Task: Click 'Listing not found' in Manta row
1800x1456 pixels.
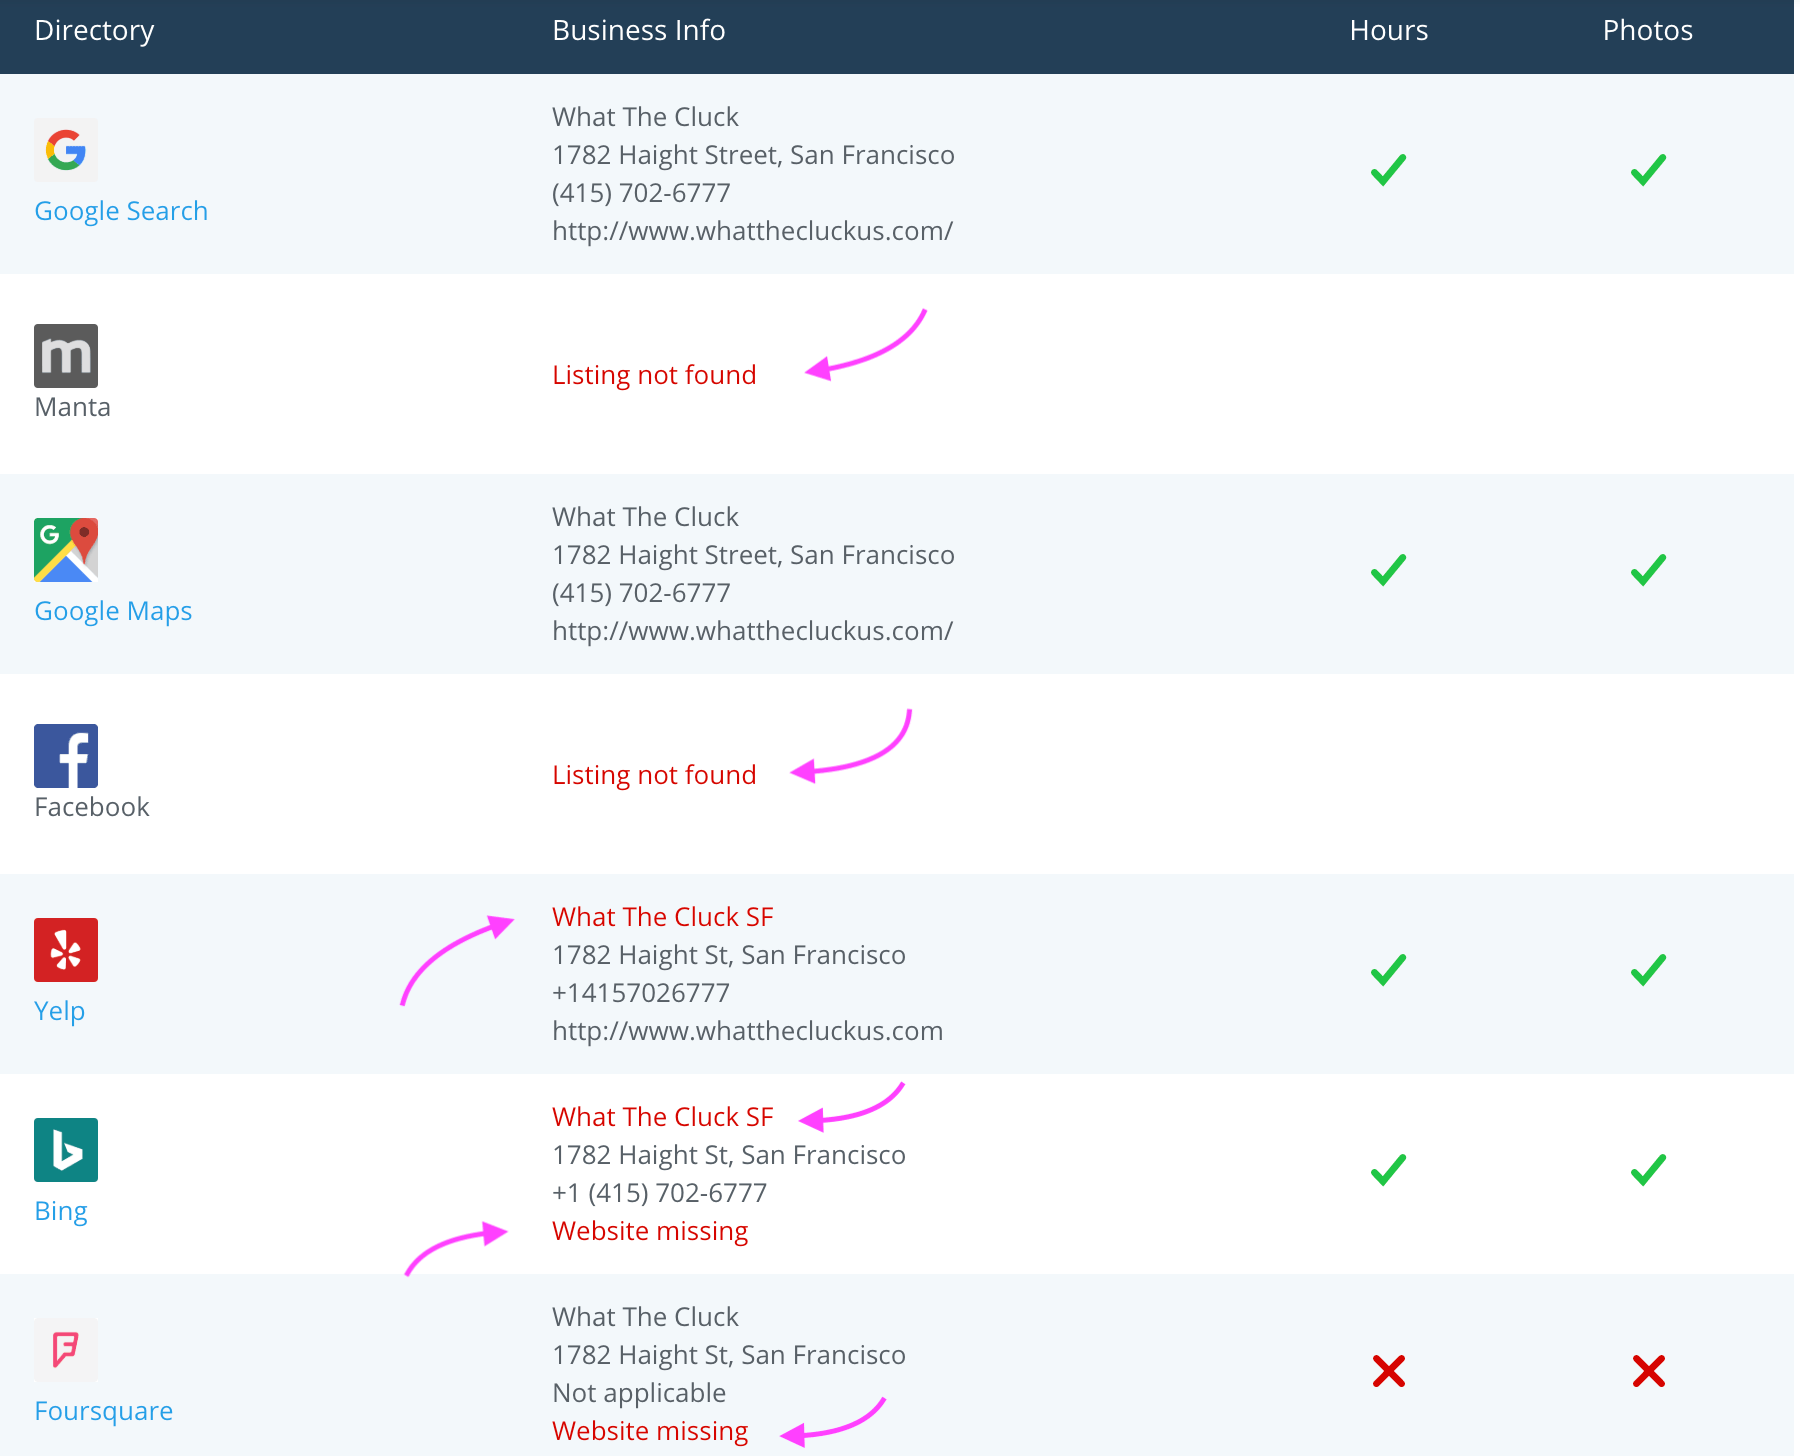Action: point(654,375)
